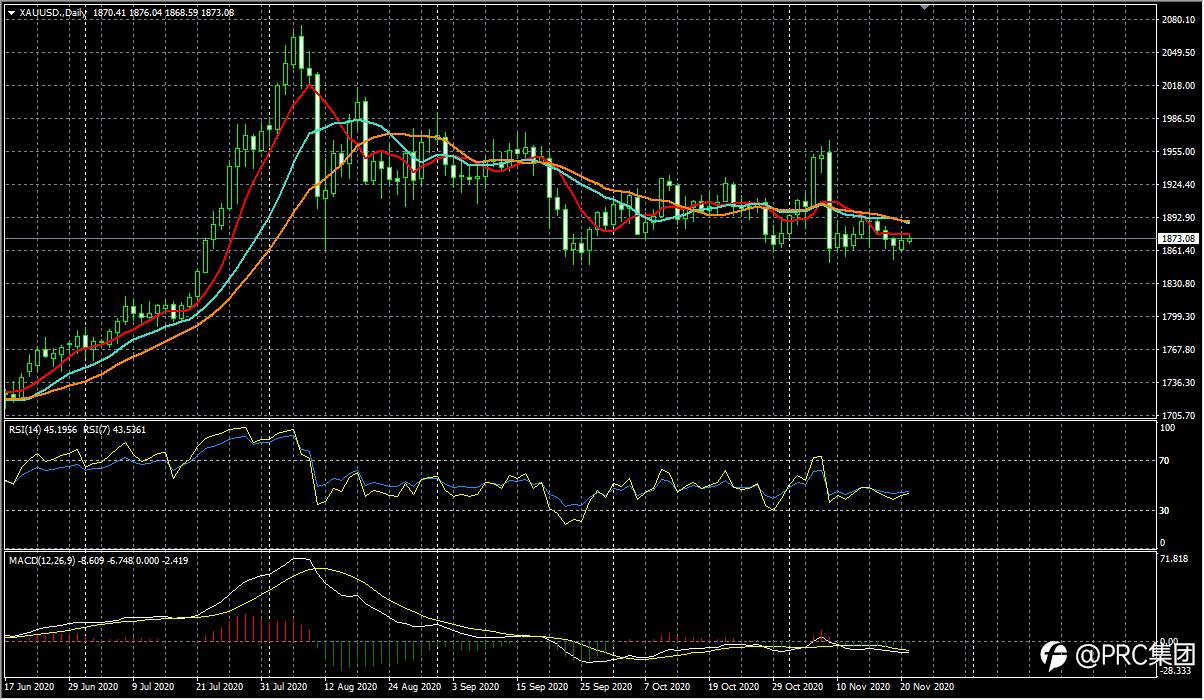Click the 7 Oct 2020 date label
Viewport: 1204px width, 700px height.
666,687
